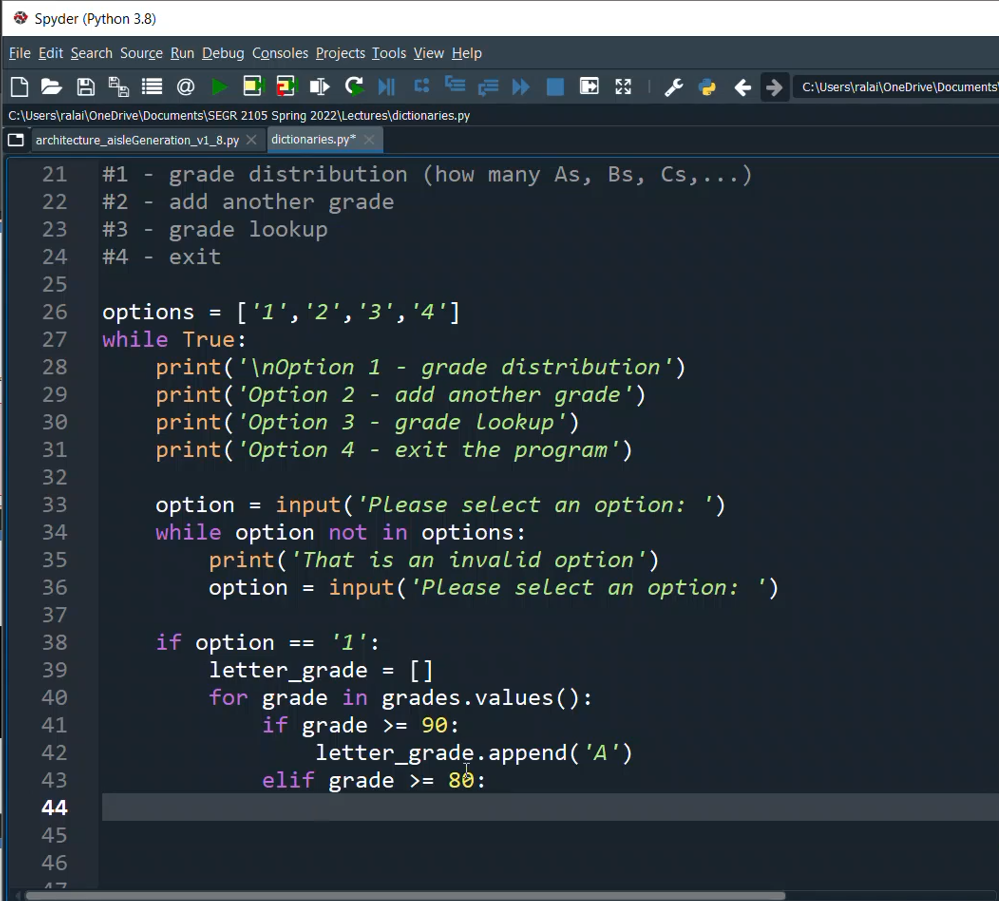Click 'while True:' on line 27
Image resolution: width=999 pixels, height=901 pixels.
[x=174, y=339]
